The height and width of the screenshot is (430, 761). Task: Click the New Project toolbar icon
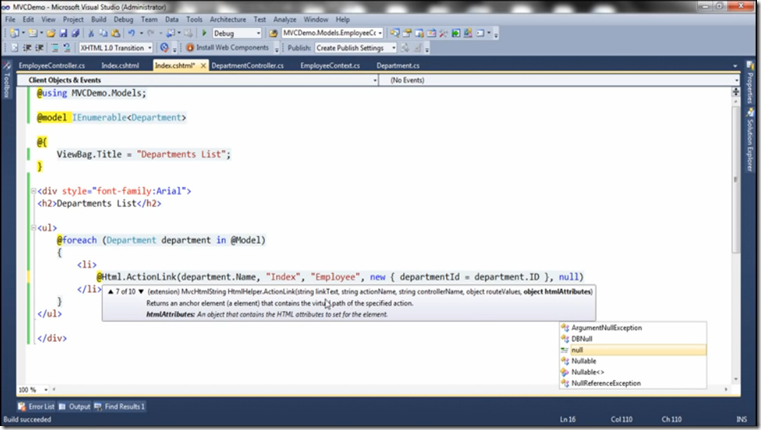pyautogui.click(x=15, y=33)
